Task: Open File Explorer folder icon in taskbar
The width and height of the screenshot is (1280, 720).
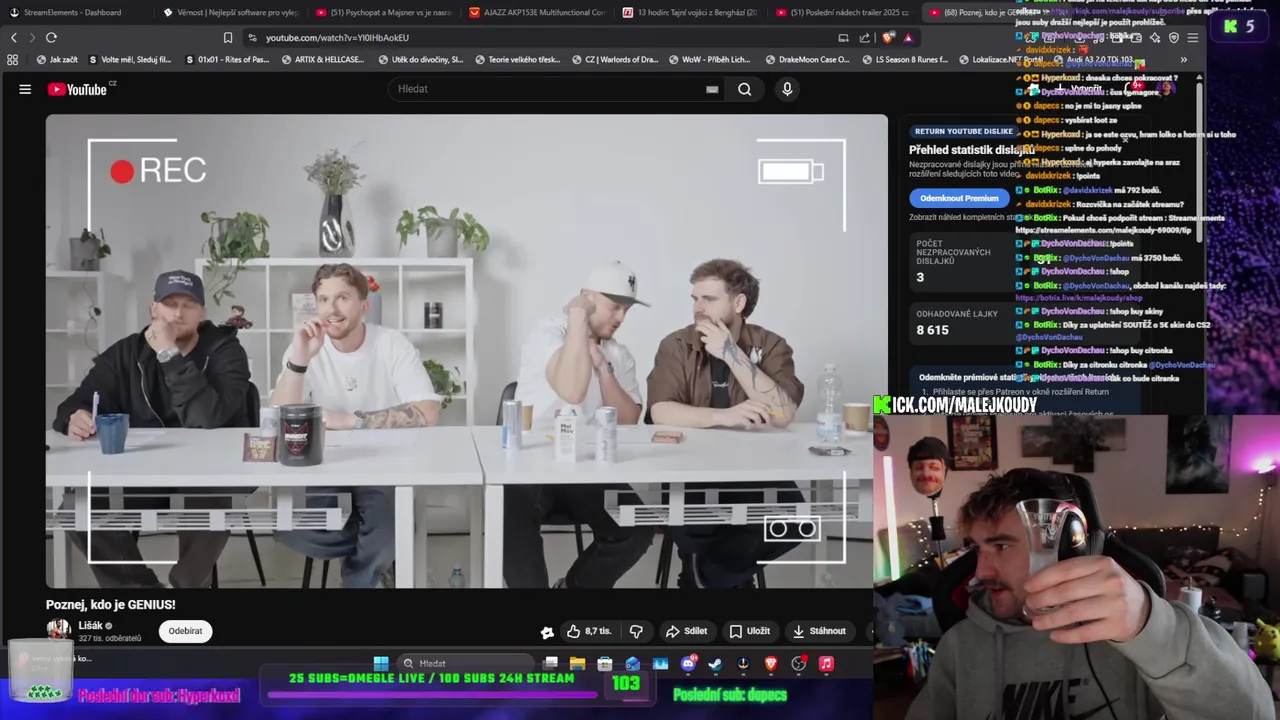Action: [577, 663]
